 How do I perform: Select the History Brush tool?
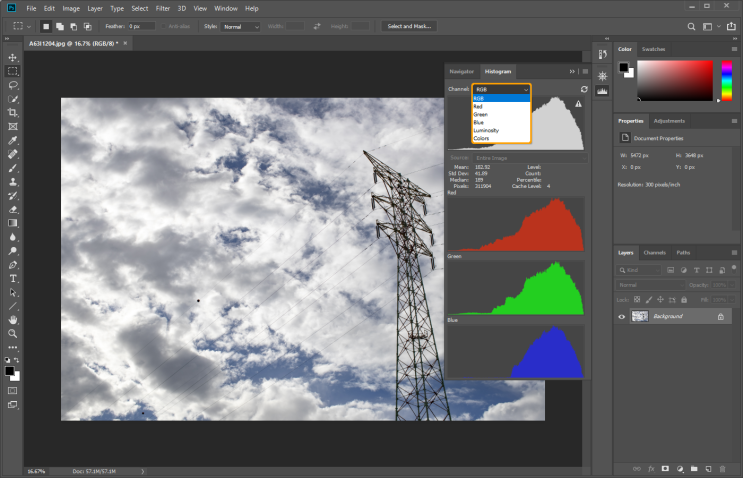pos(13,196)
